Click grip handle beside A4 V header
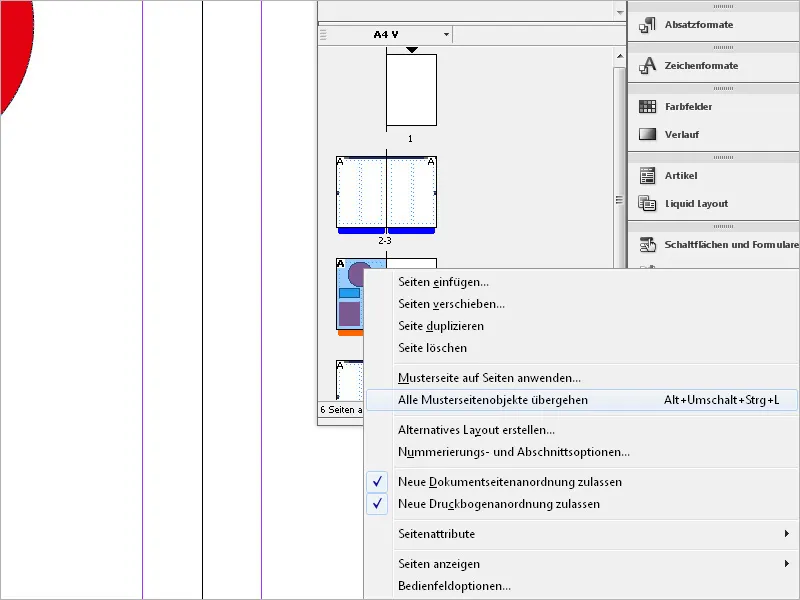This screenshot has width=800, height=600. [x=322, y=35]
